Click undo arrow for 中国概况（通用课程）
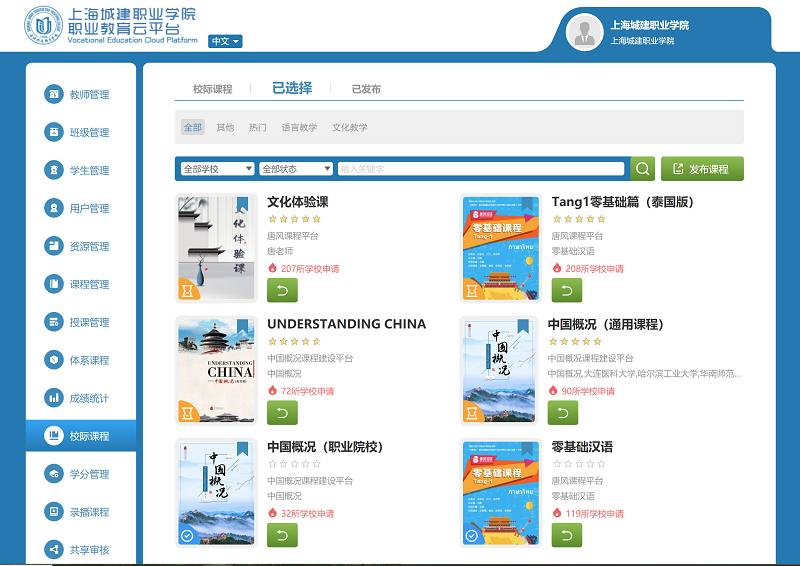Viewport: 800px width, 566px height. pyautogui.click(x=563, y=413)
